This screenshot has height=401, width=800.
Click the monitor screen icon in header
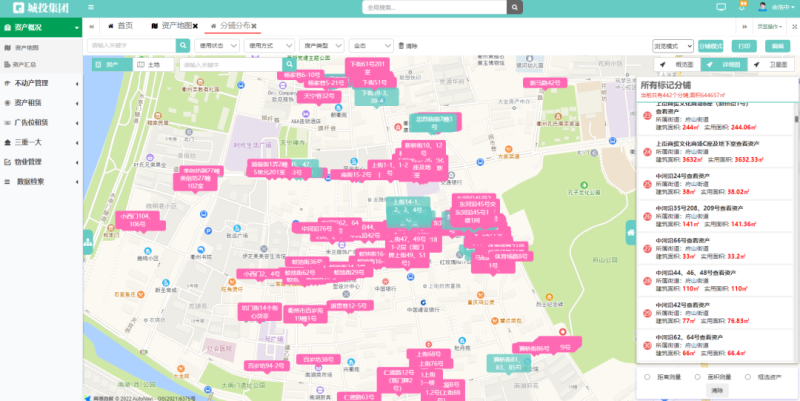point(720,7)
